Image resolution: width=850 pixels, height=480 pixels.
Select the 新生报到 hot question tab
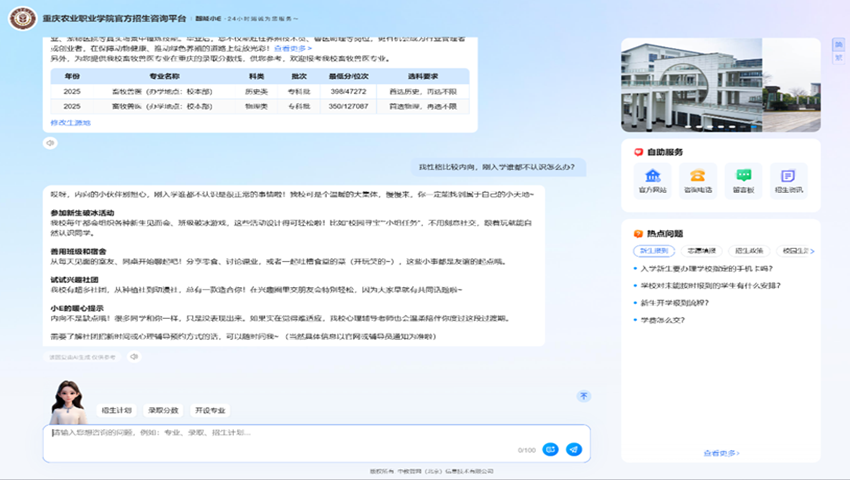[x=653, y=251]
